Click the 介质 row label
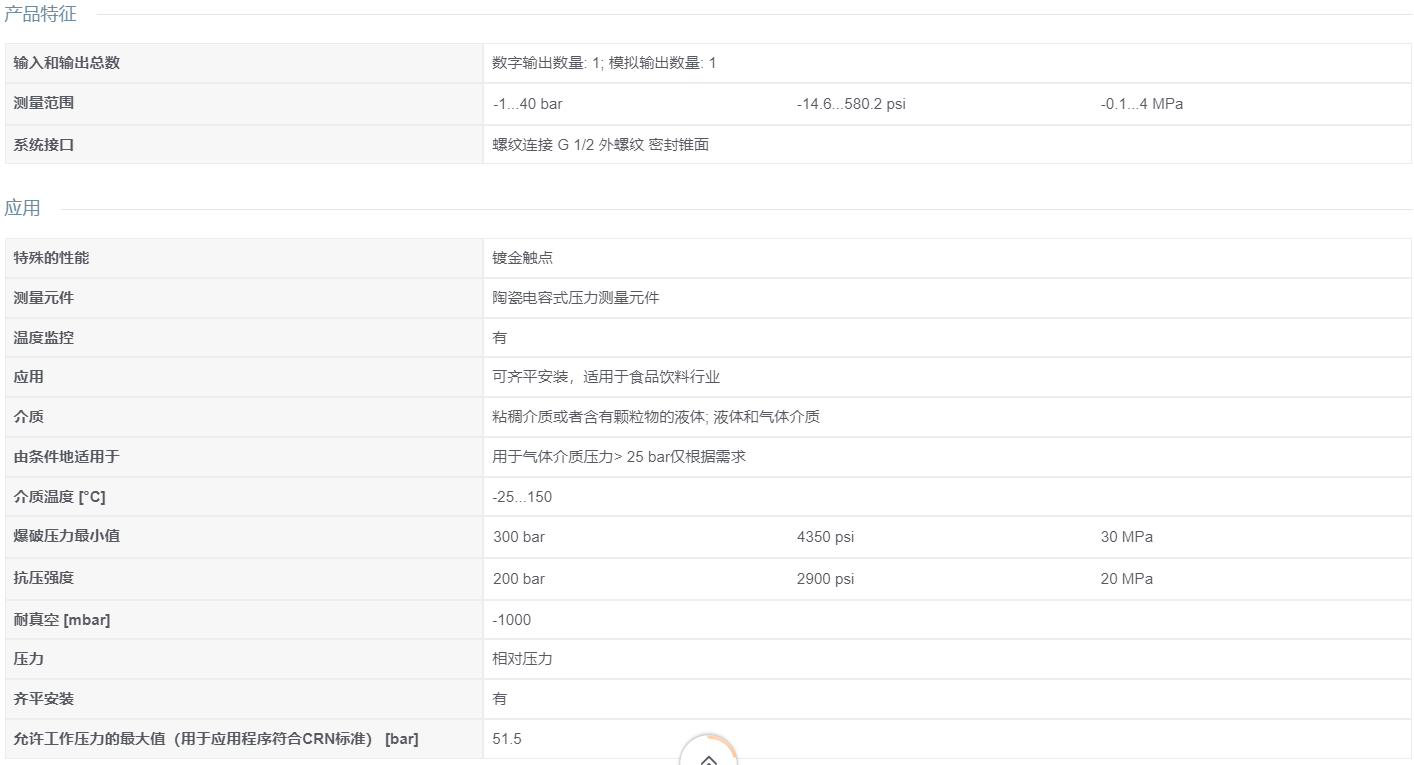This screenshot has width=1414, height=765. [29, 417]
